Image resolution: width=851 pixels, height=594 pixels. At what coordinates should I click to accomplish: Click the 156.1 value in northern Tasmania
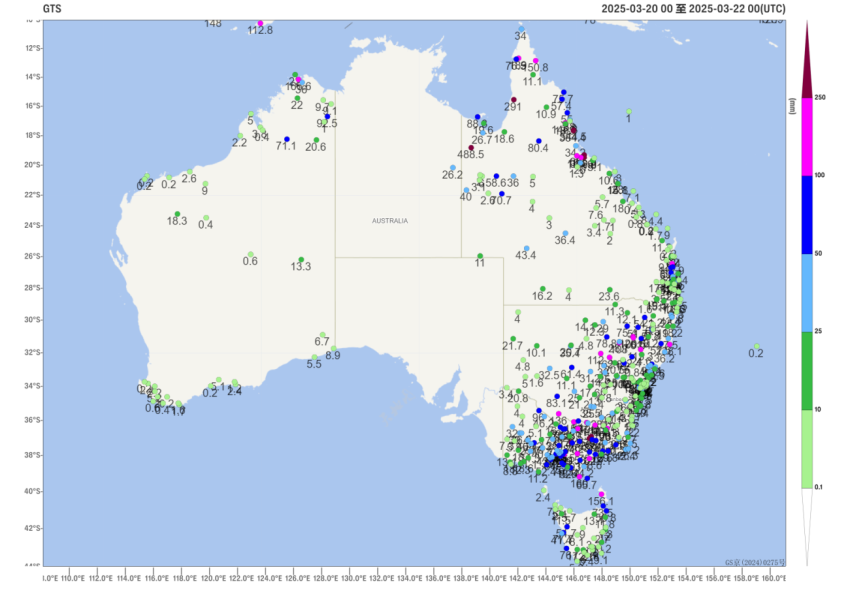click(601, 501)
